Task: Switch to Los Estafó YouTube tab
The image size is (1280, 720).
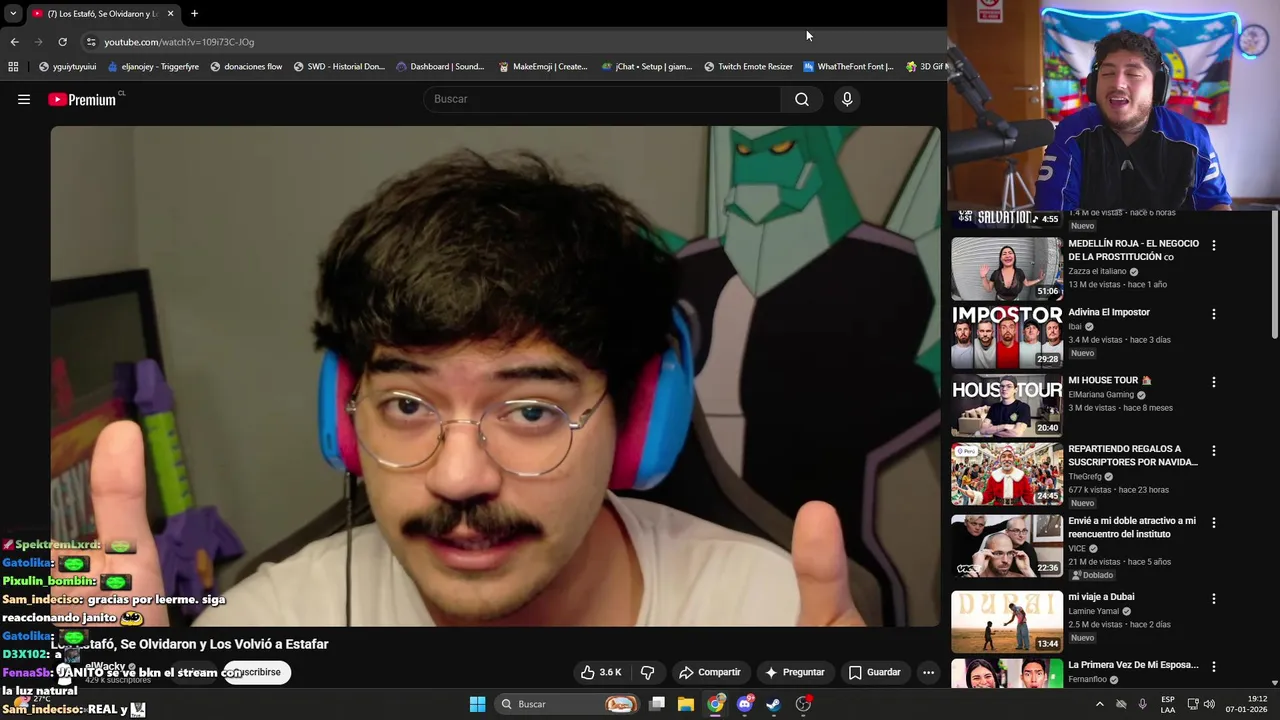Action: [x=102, y=14]
